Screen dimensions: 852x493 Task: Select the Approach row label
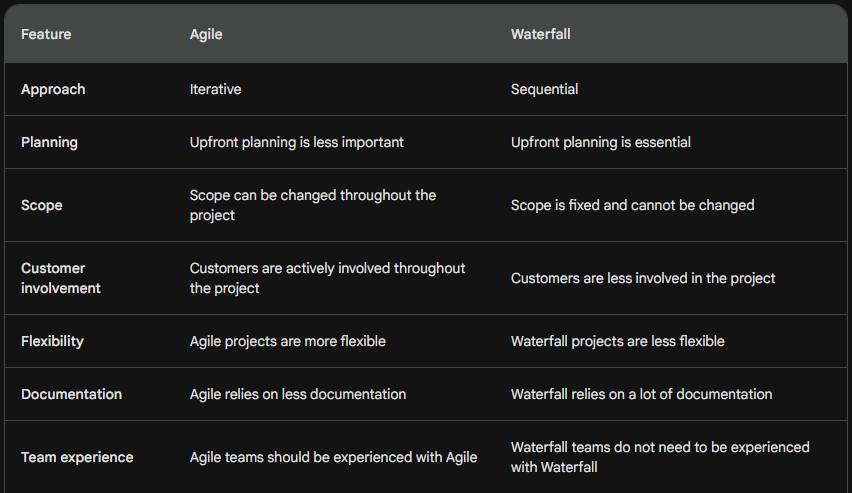pos(53,89)
